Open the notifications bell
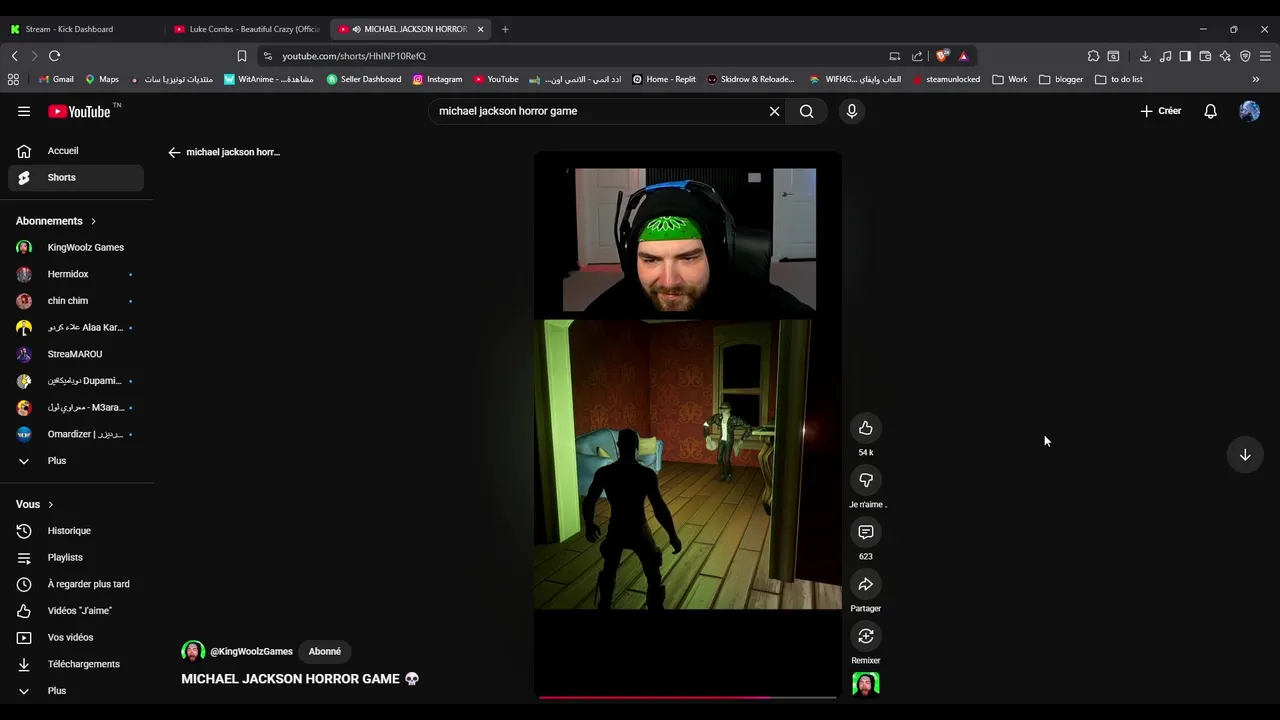 (1210, 111)
